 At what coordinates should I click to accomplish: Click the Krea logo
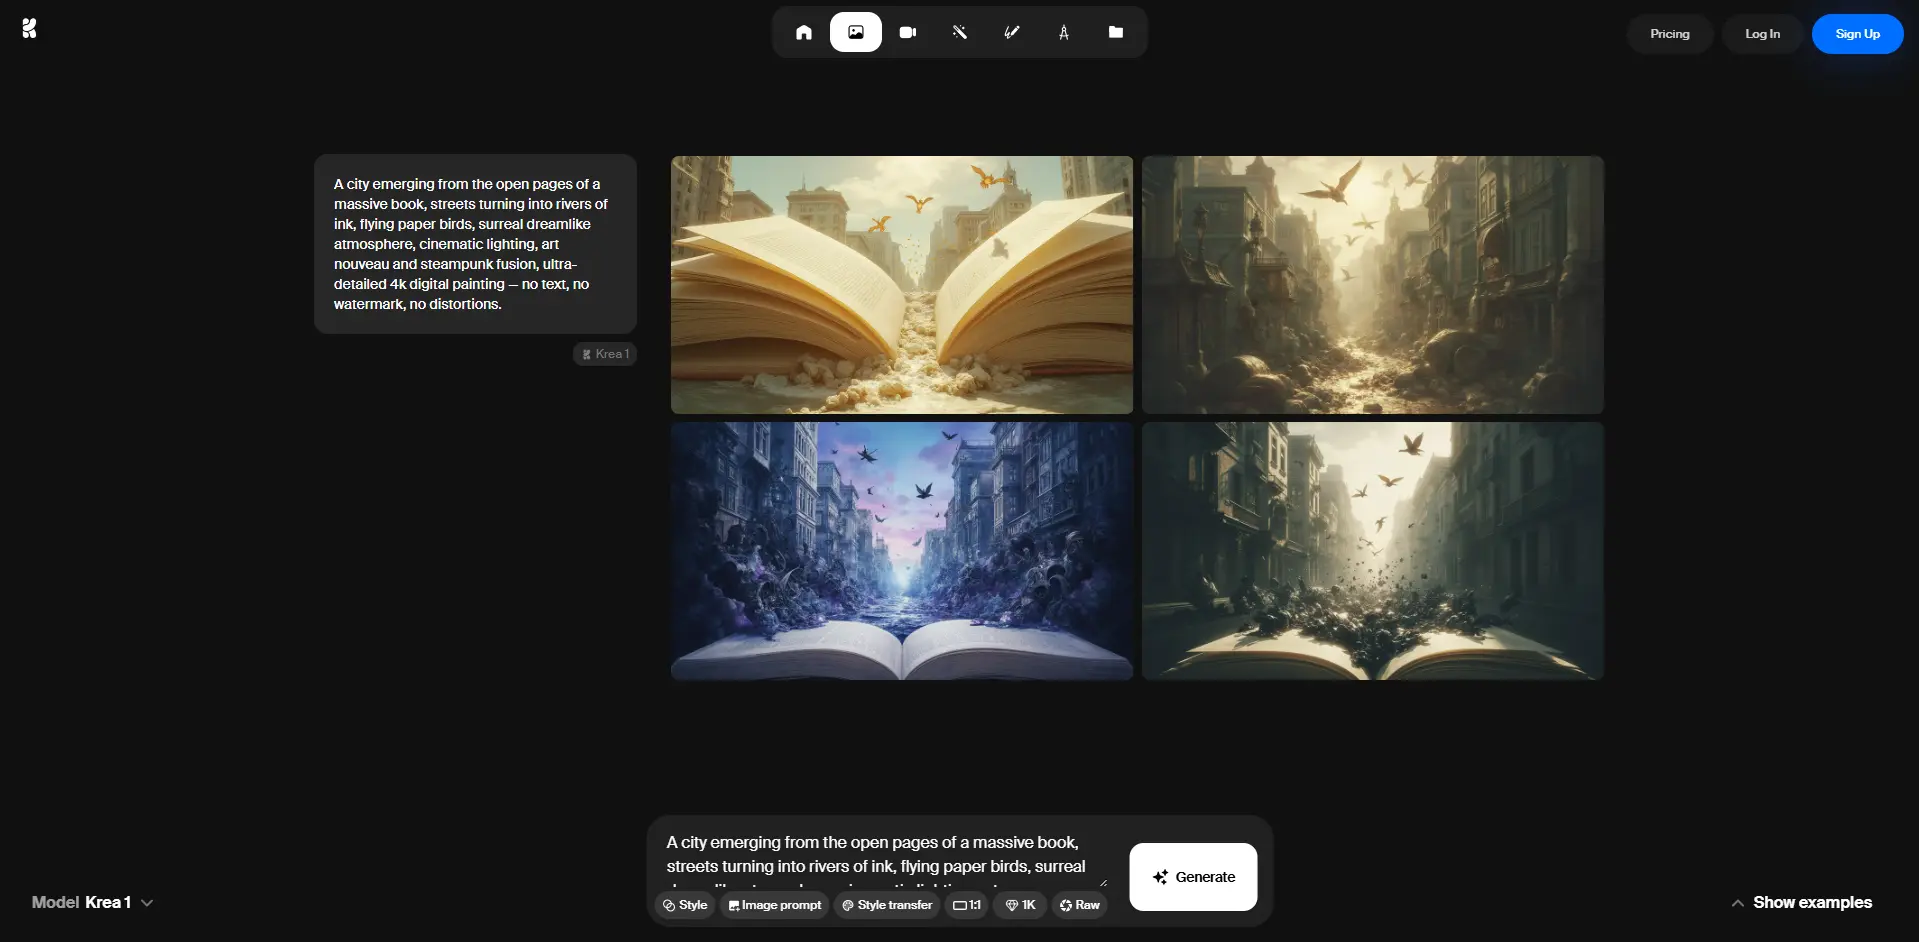coord(29,29)
